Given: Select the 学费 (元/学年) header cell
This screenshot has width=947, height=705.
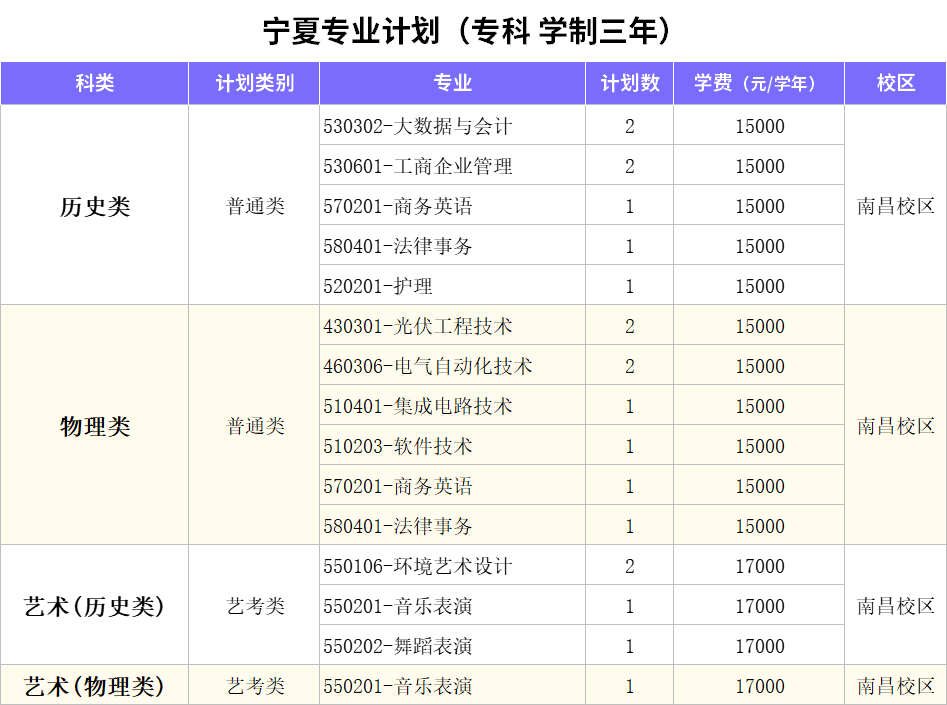Looking at the screenshot, I should 758,84.
